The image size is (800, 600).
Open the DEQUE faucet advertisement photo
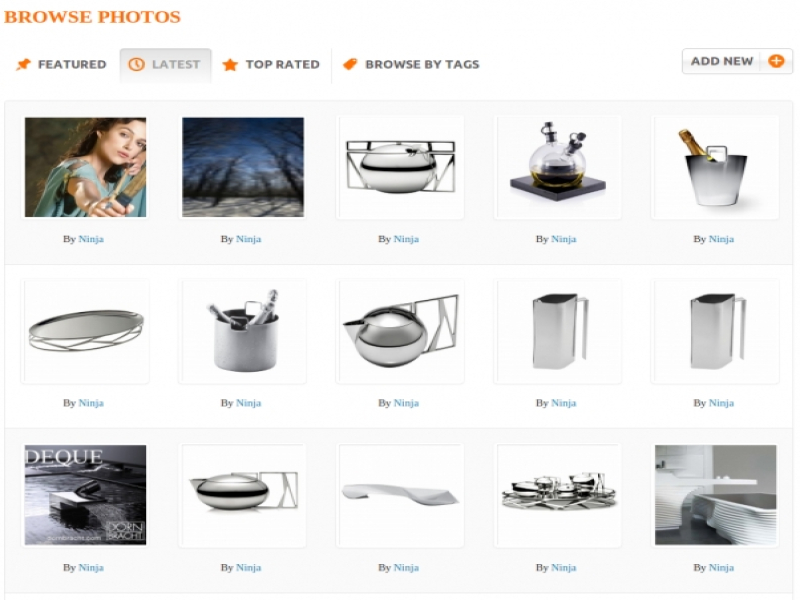85,495
